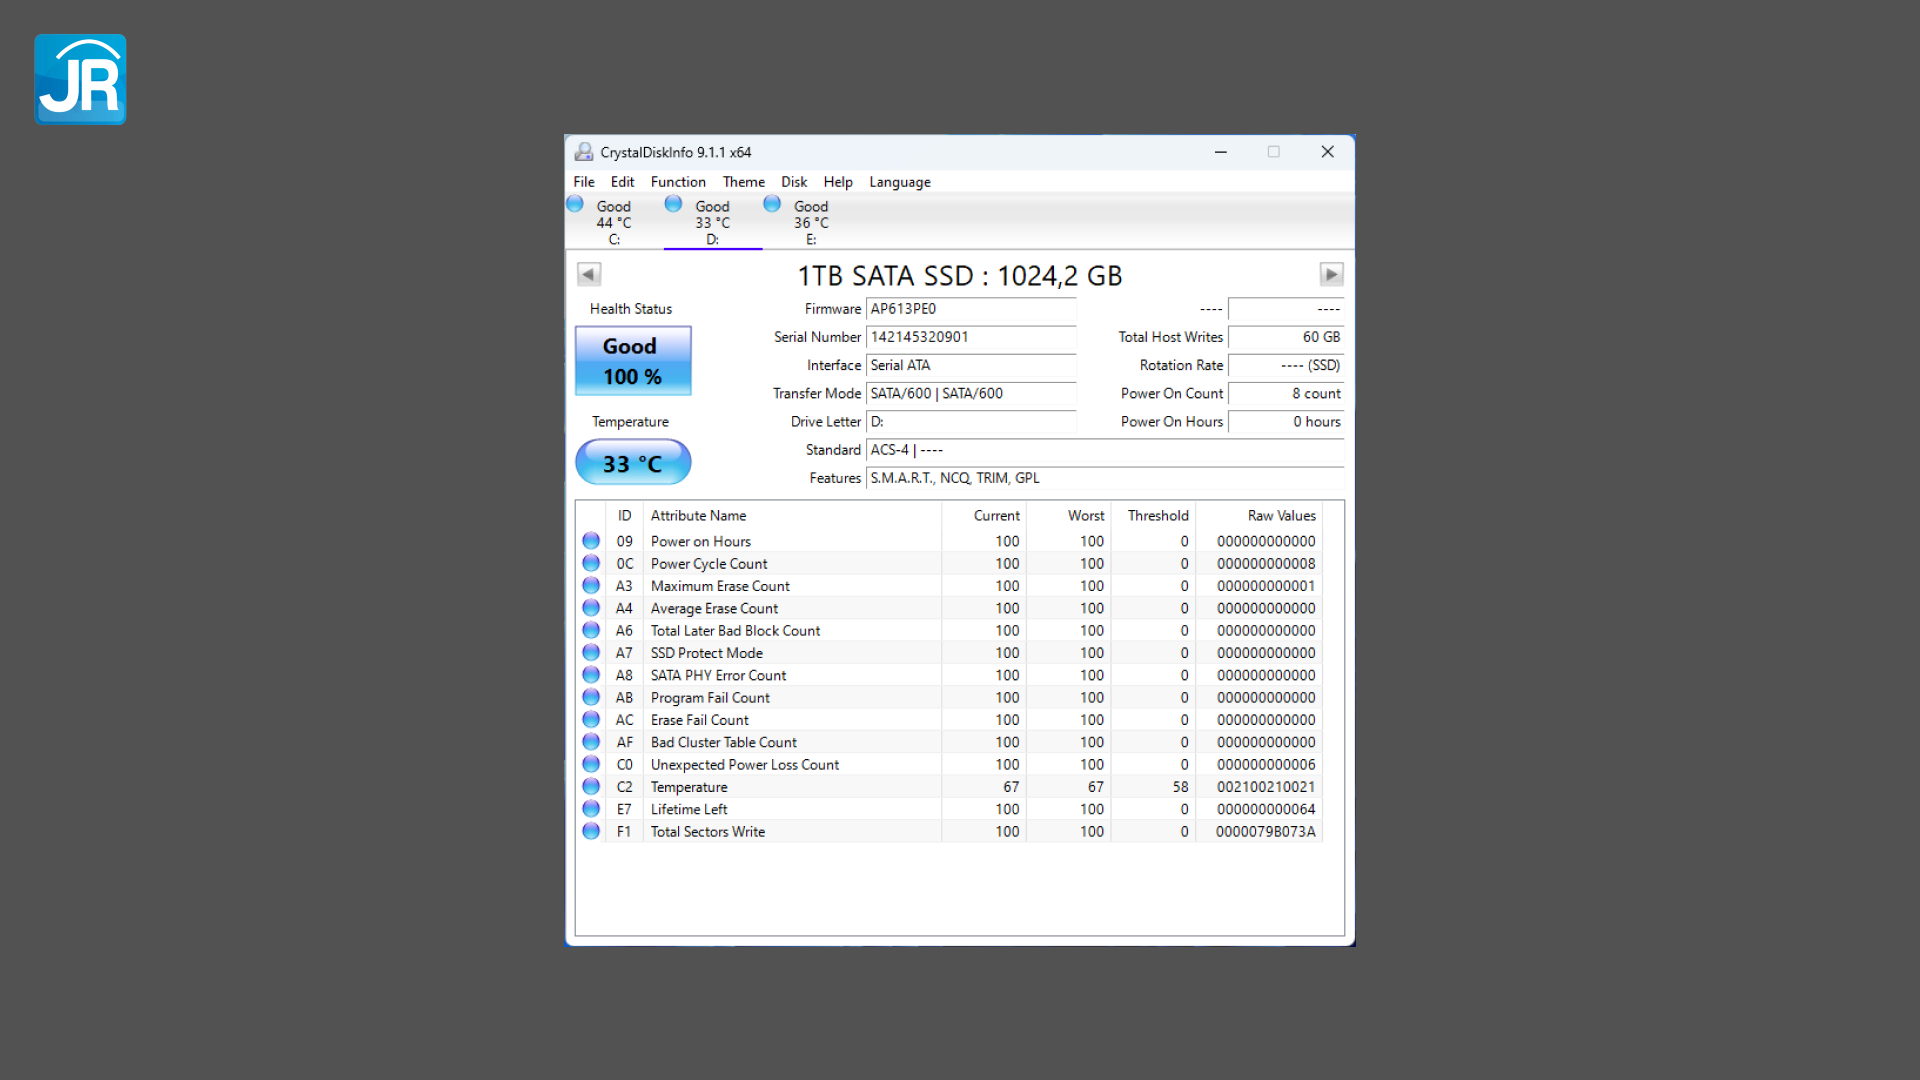Image resolution: width=1920 pixels, height=1080 pixels.
Task: Click the Good 100 % health status button
Action: point(632,361)
